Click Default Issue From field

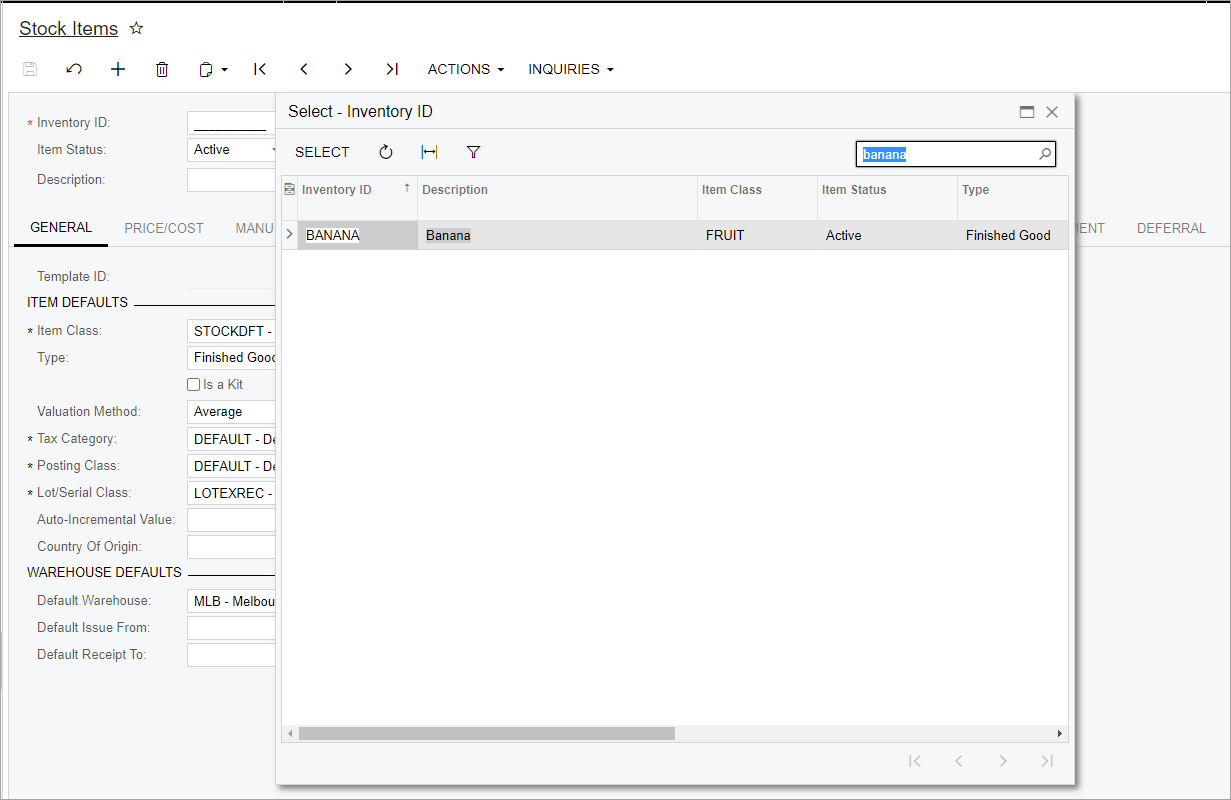pos(231,628)
